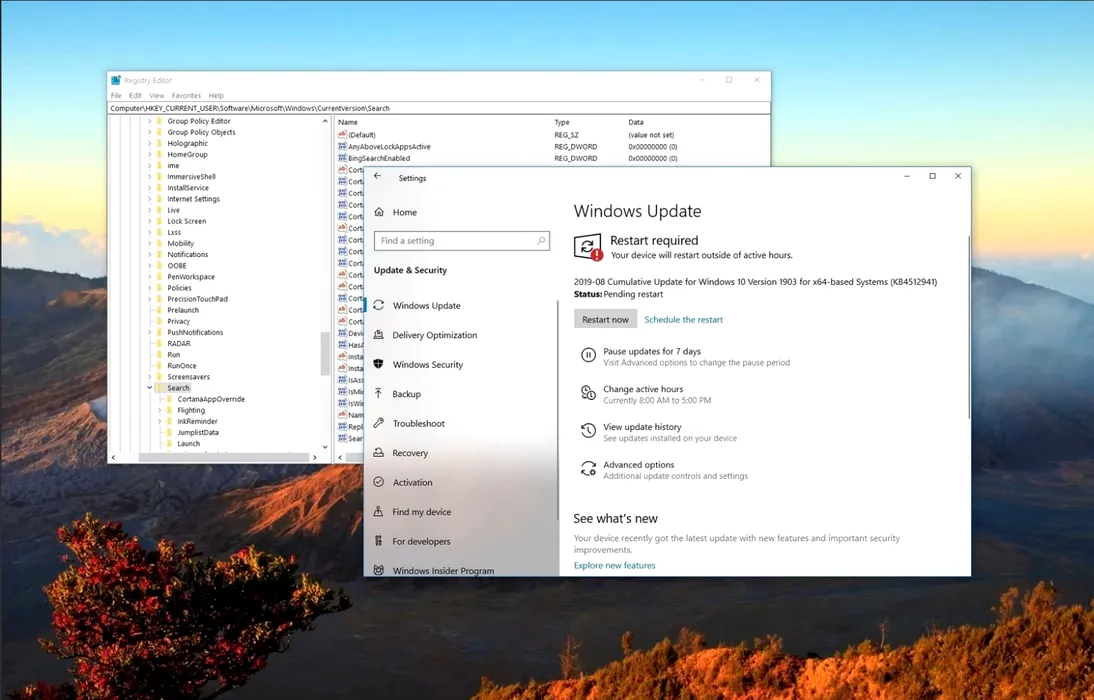Select the BingSearchEnabled value name
1094x700 pixels.
(379, 158)
